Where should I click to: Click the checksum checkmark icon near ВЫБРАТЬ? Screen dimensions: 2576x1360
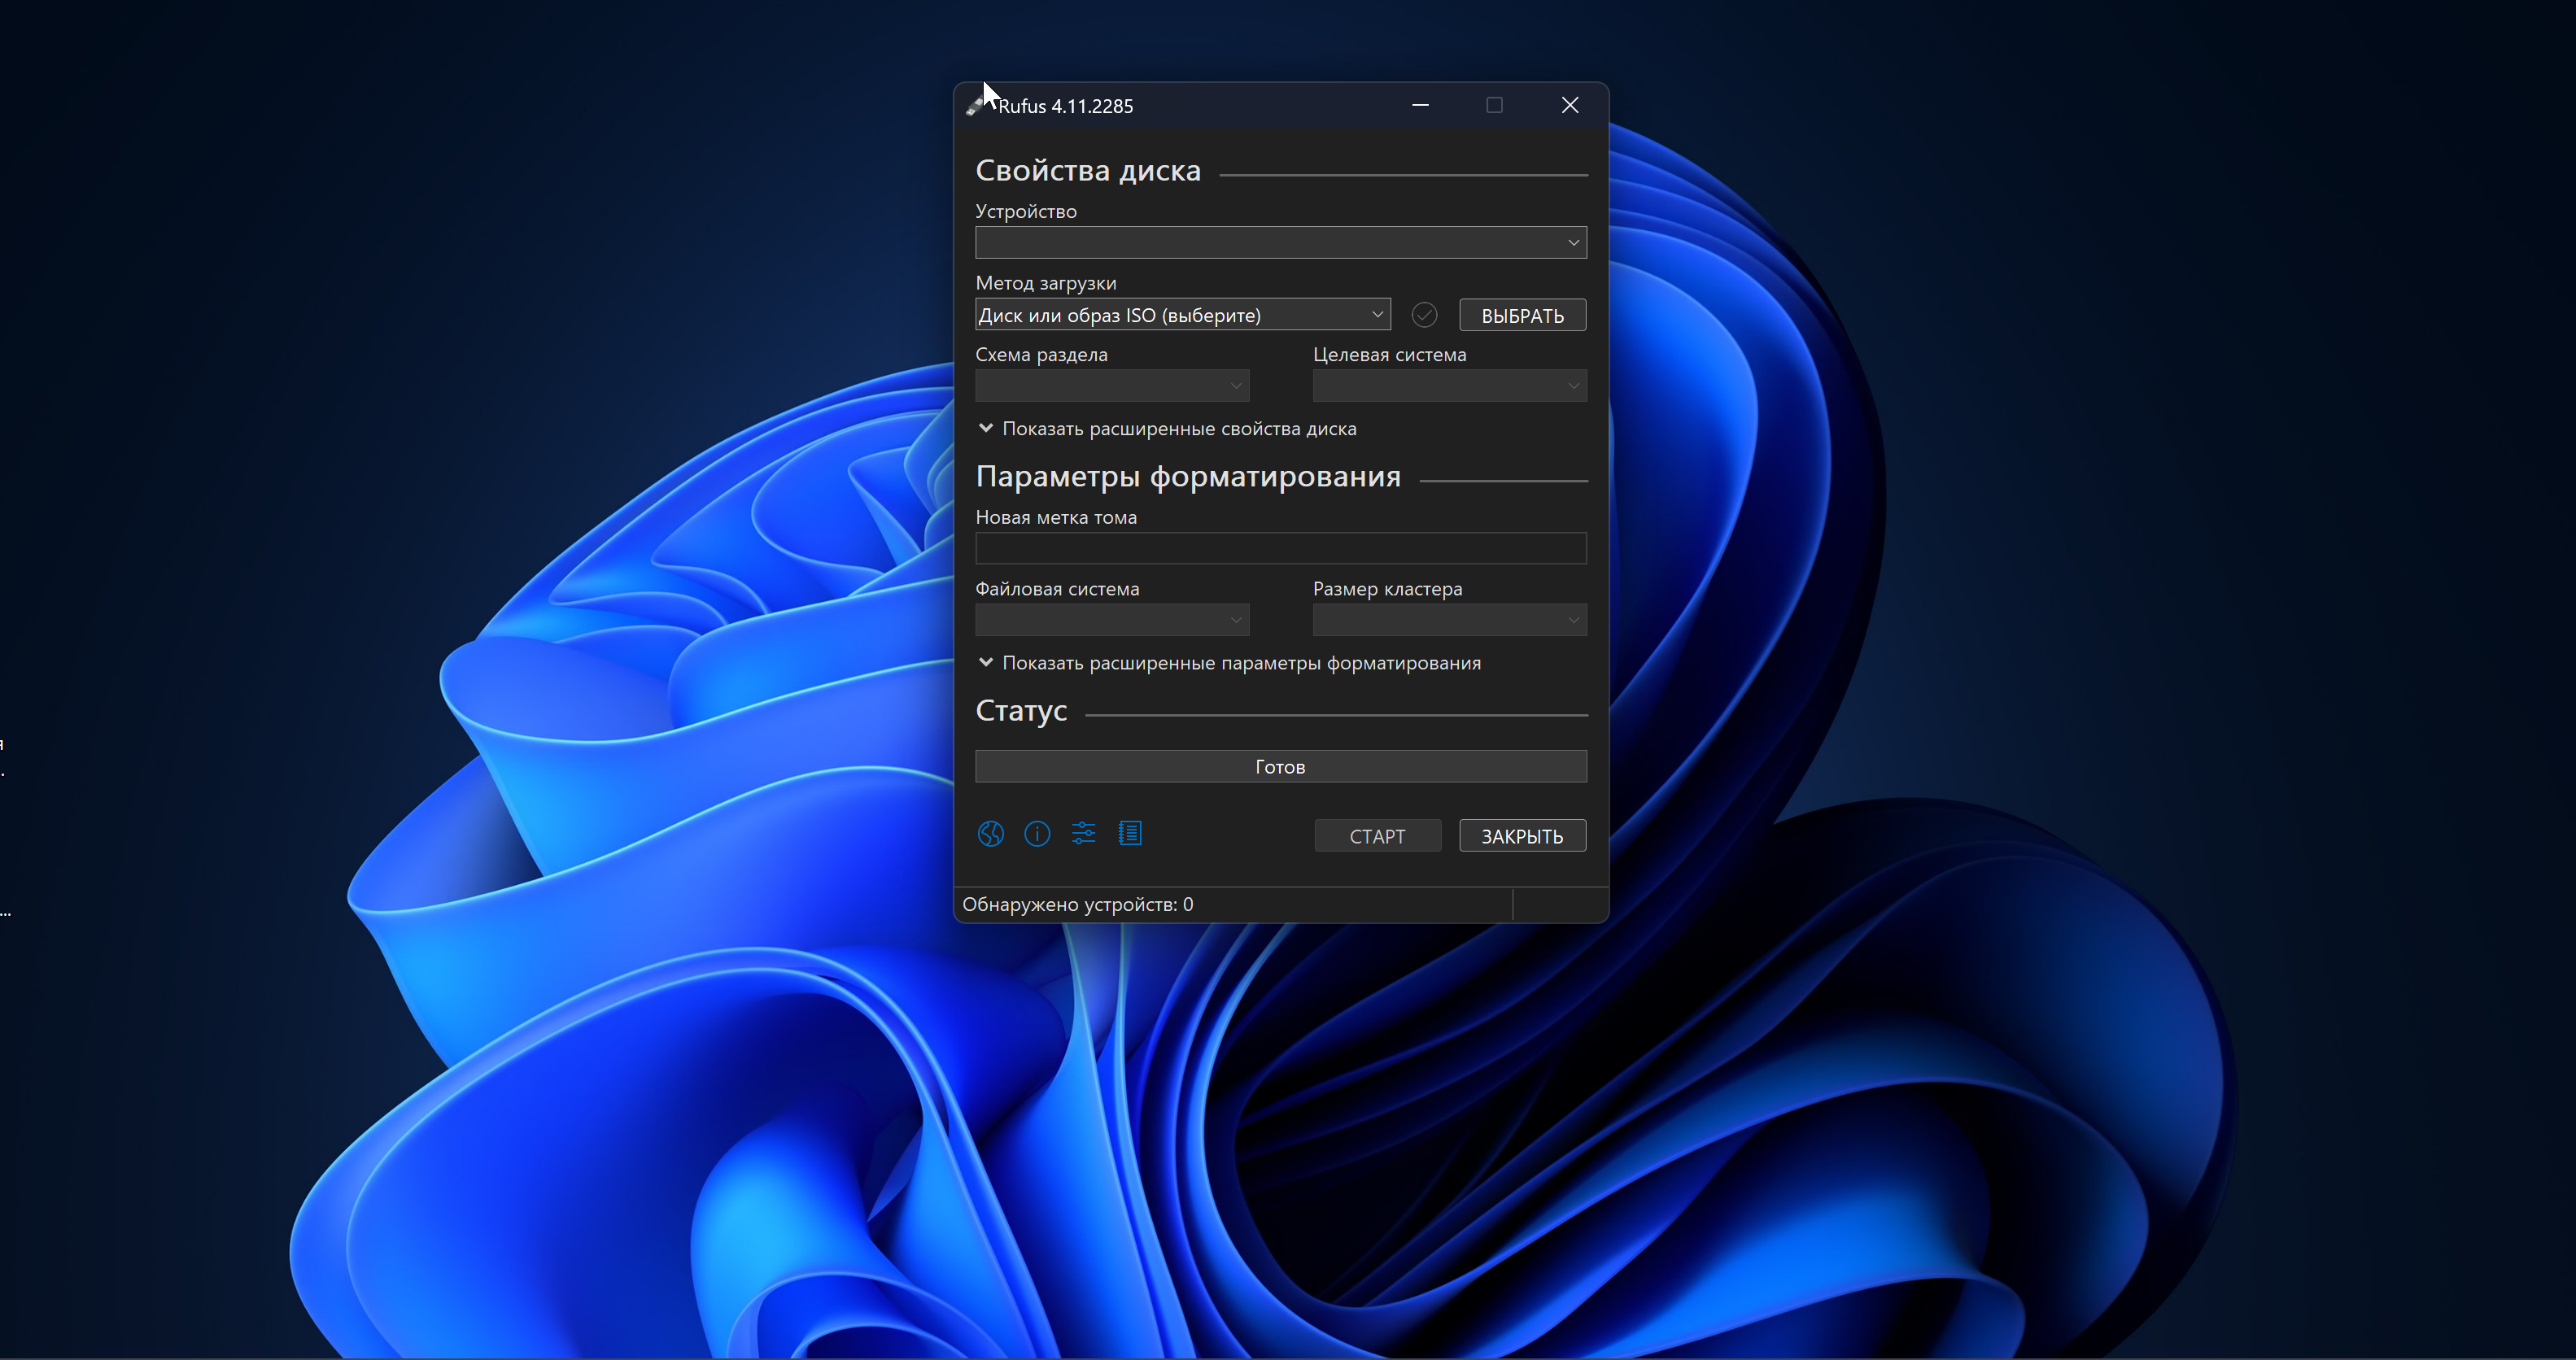[x=1424, y=315]
